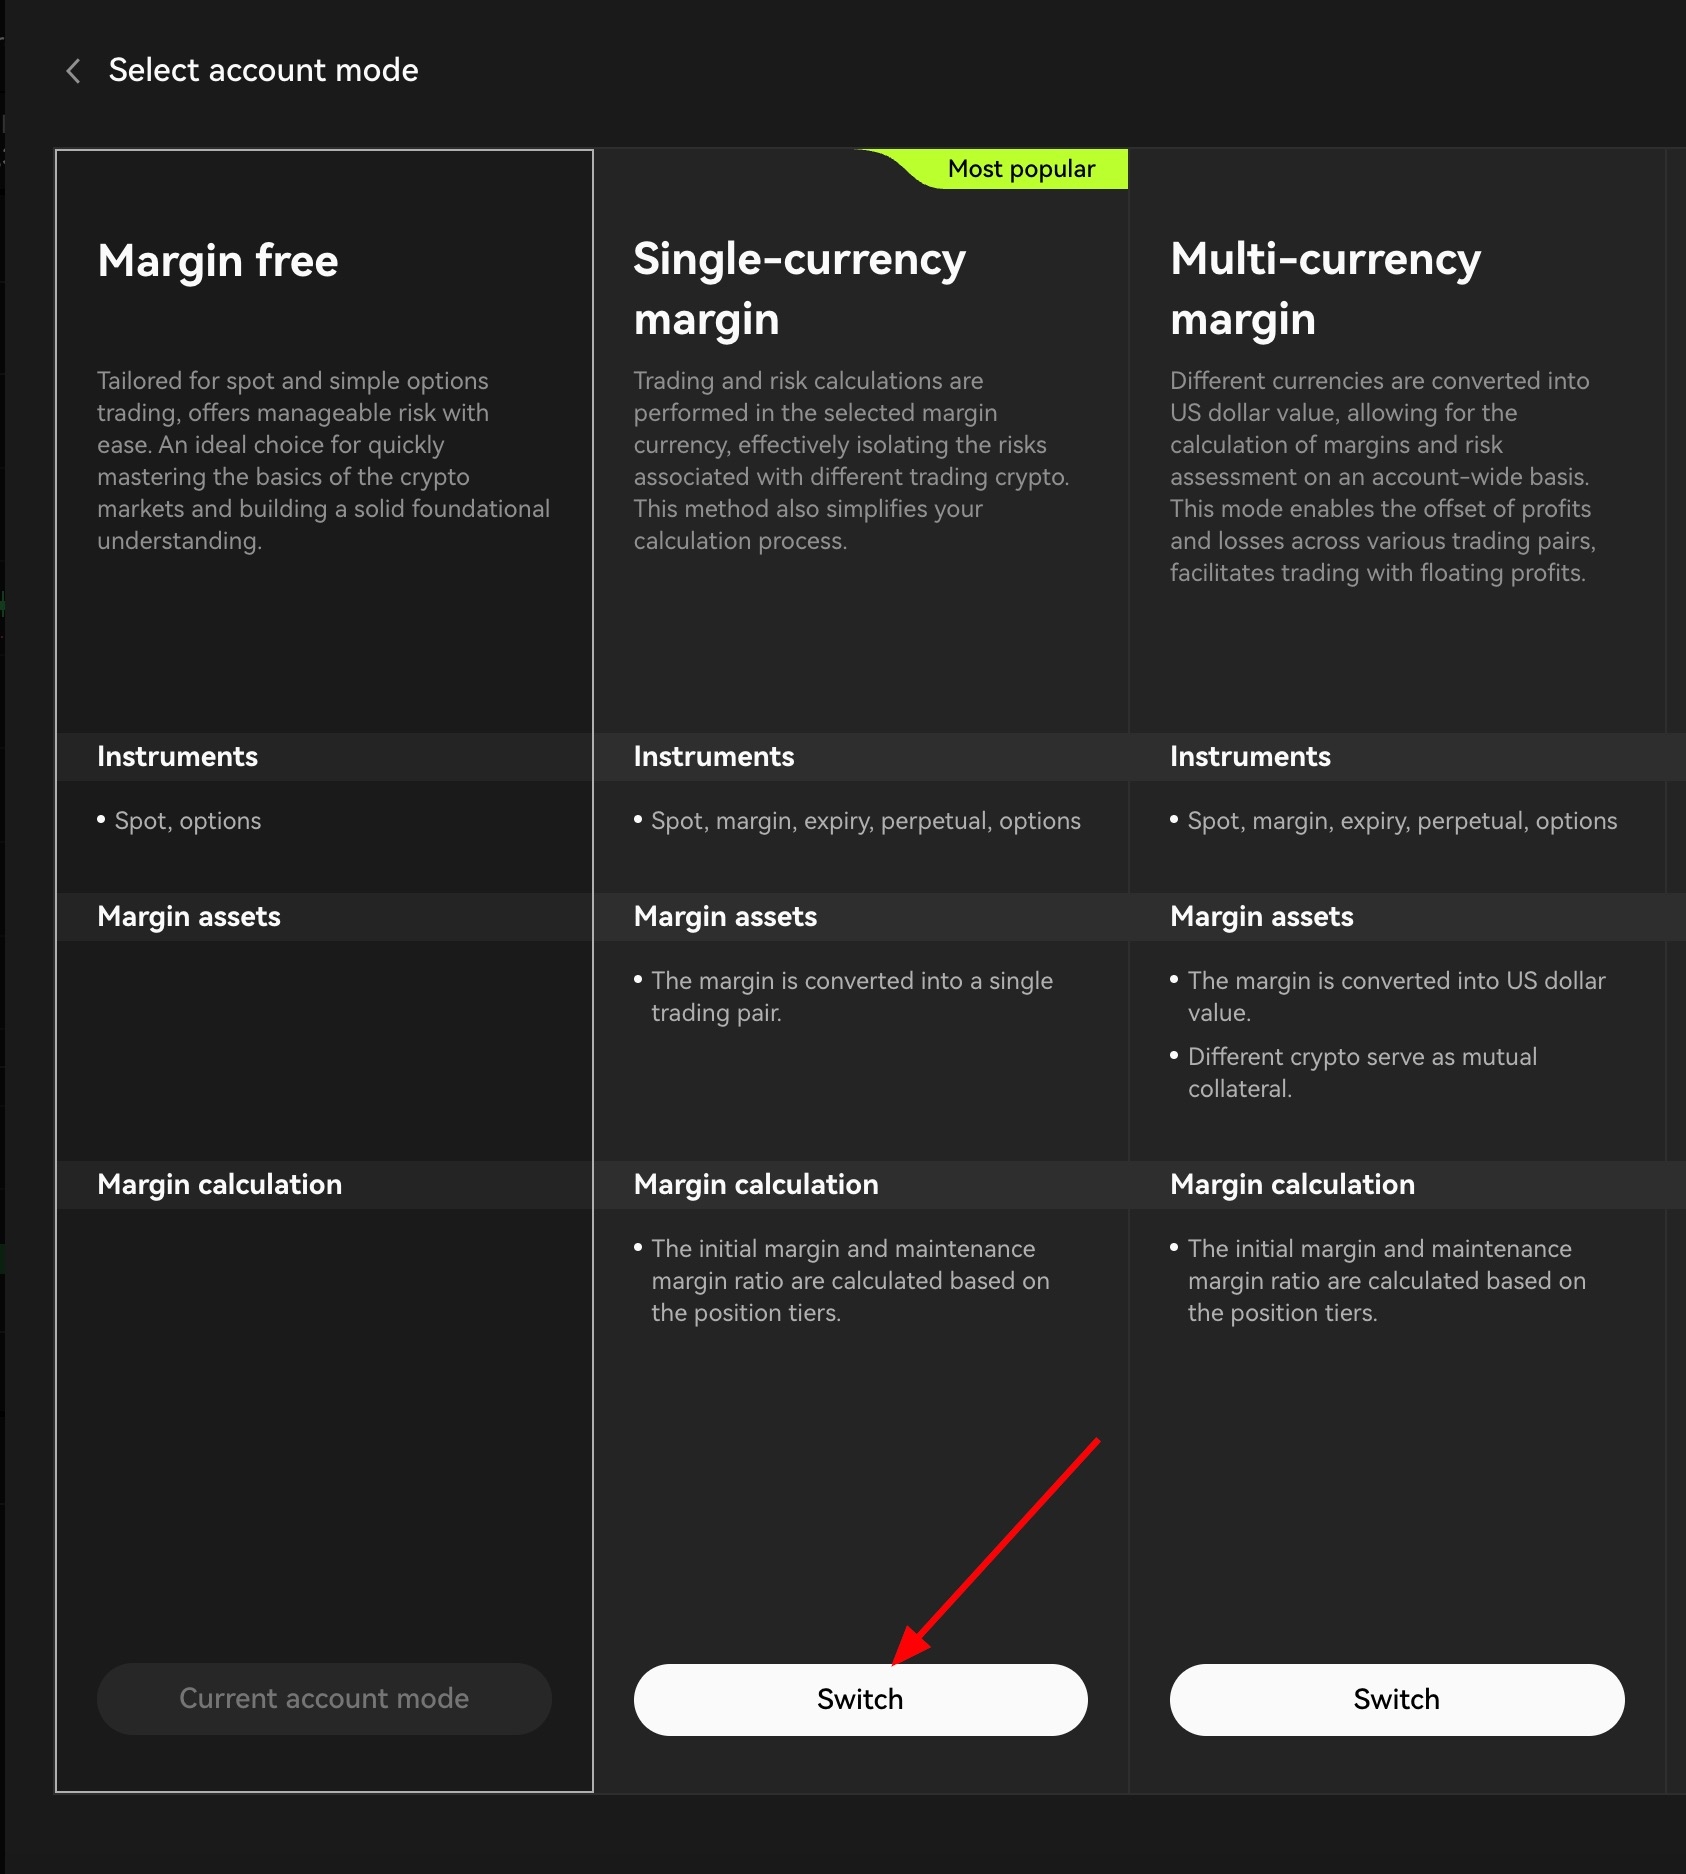This screenshot has height=1874, width=1686.
Task: Switch to Multi-currency margin mode
Action: pos(1396,1699)
